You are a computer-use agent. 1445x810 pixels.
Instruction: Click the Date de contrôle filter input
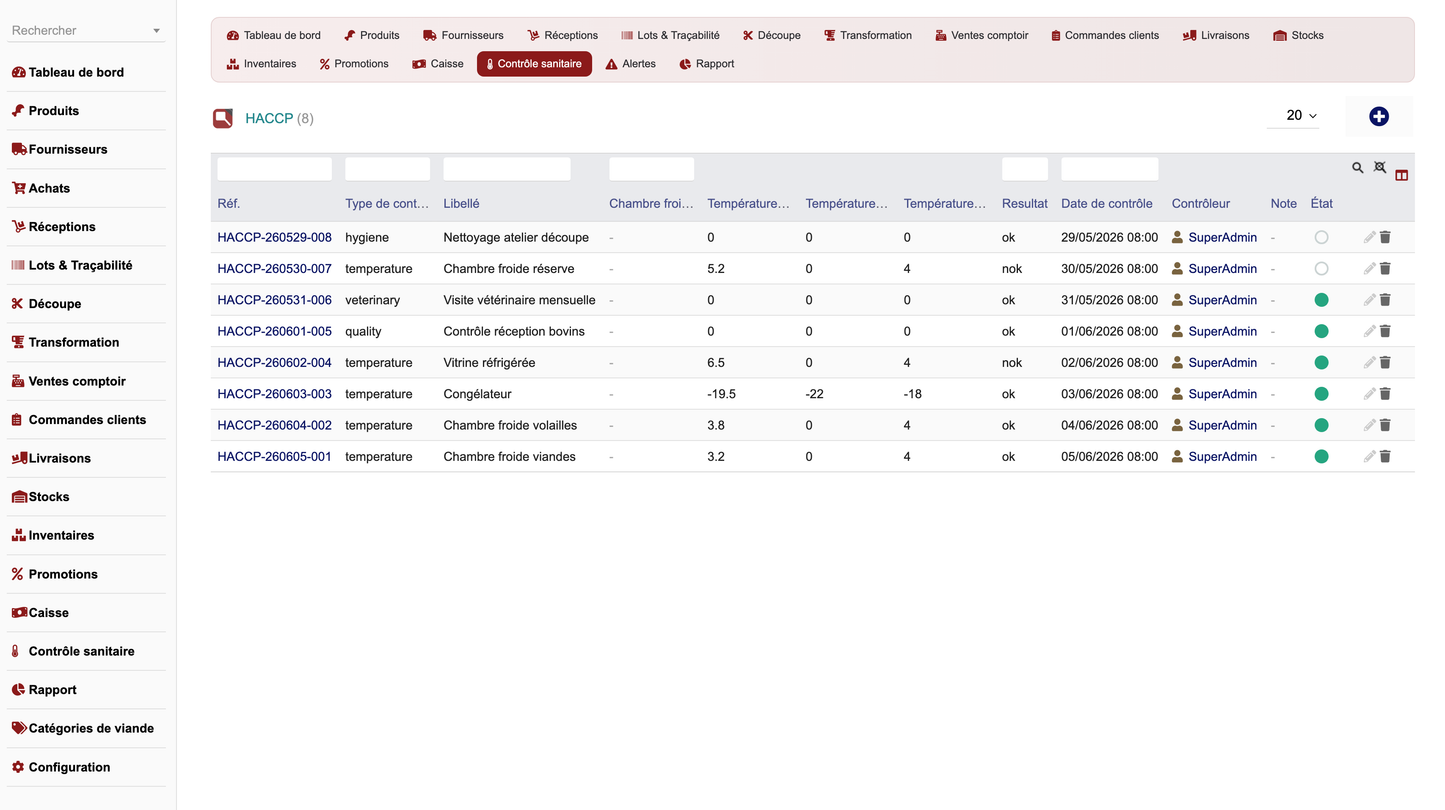click(1110, 169)
